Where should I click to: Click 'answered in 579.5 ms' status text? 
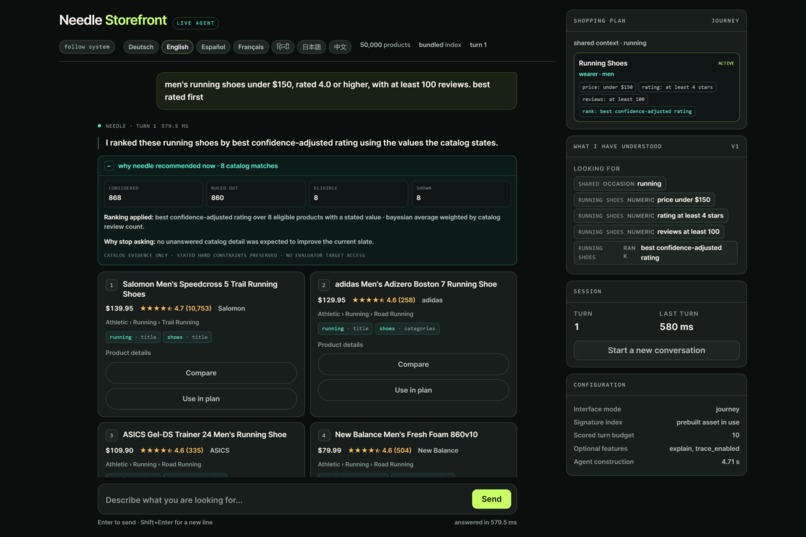[x=485, y=523]
